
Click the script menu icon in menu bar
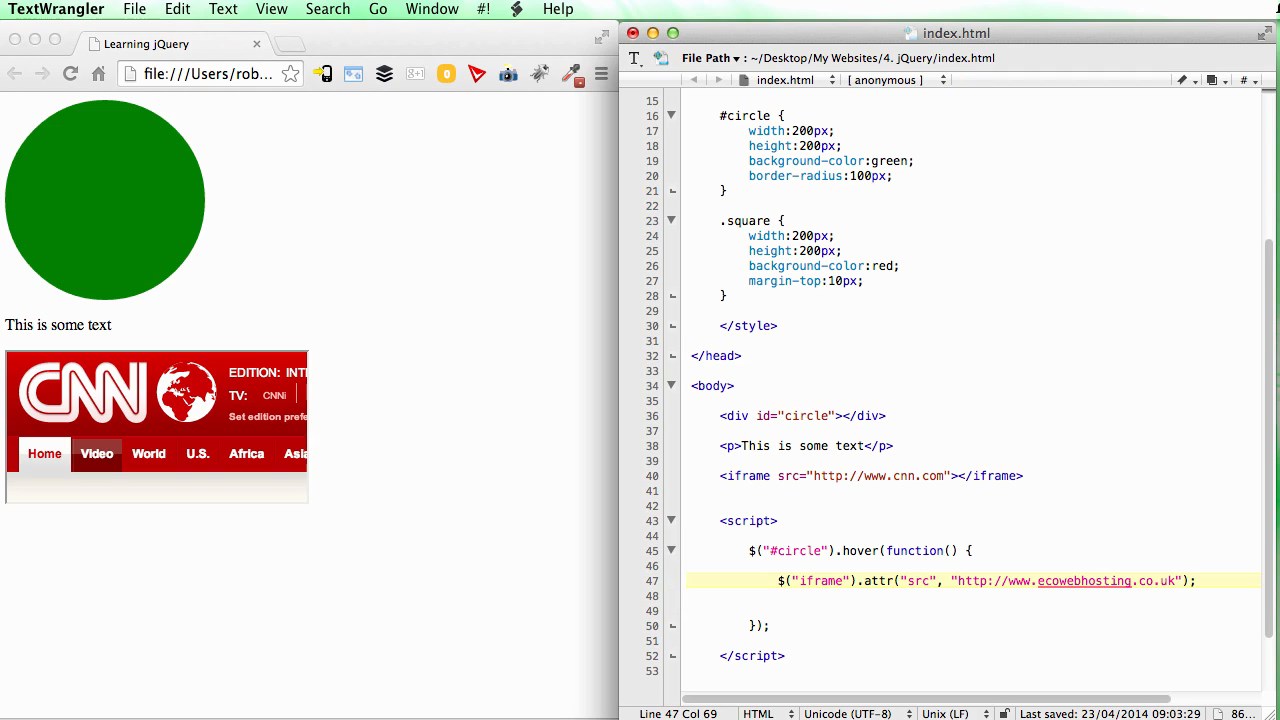click(x=516, y=9)
